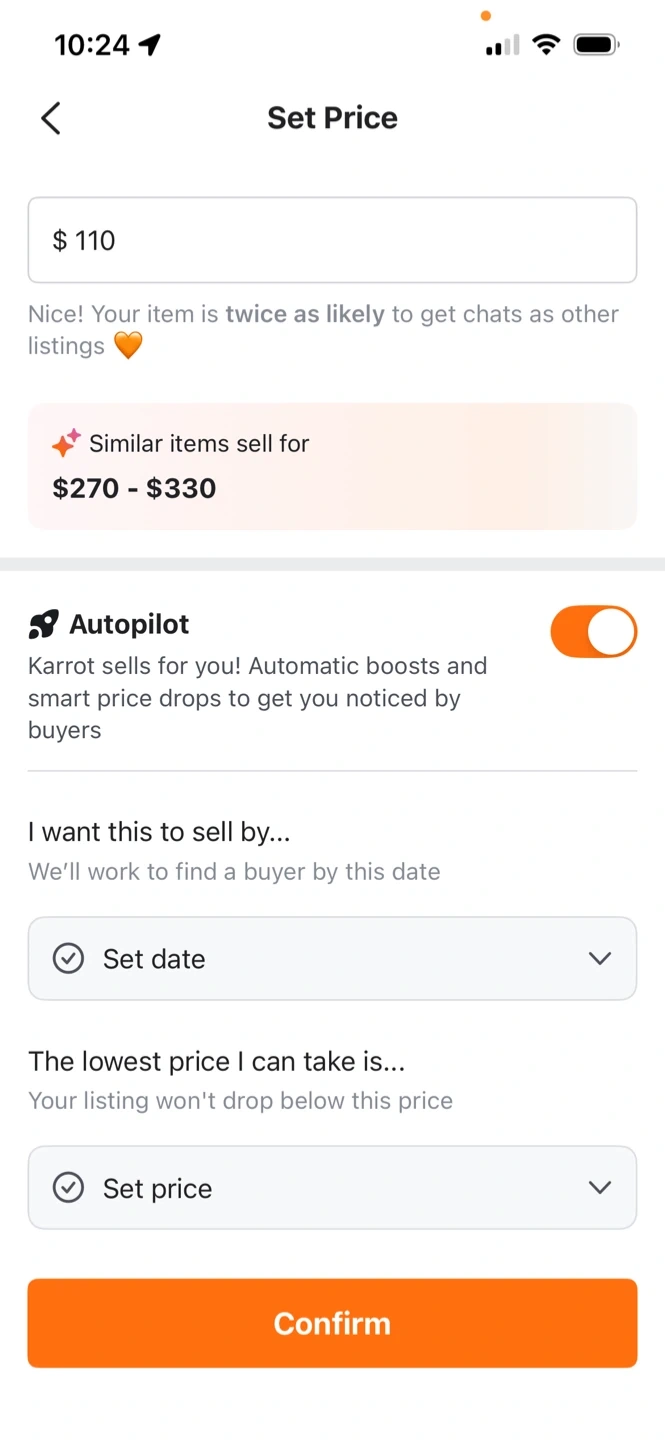This screenshot has width=665, height=1440.
Task: Tap the location arrow in status bar
Action: click(x=150, y=45)
